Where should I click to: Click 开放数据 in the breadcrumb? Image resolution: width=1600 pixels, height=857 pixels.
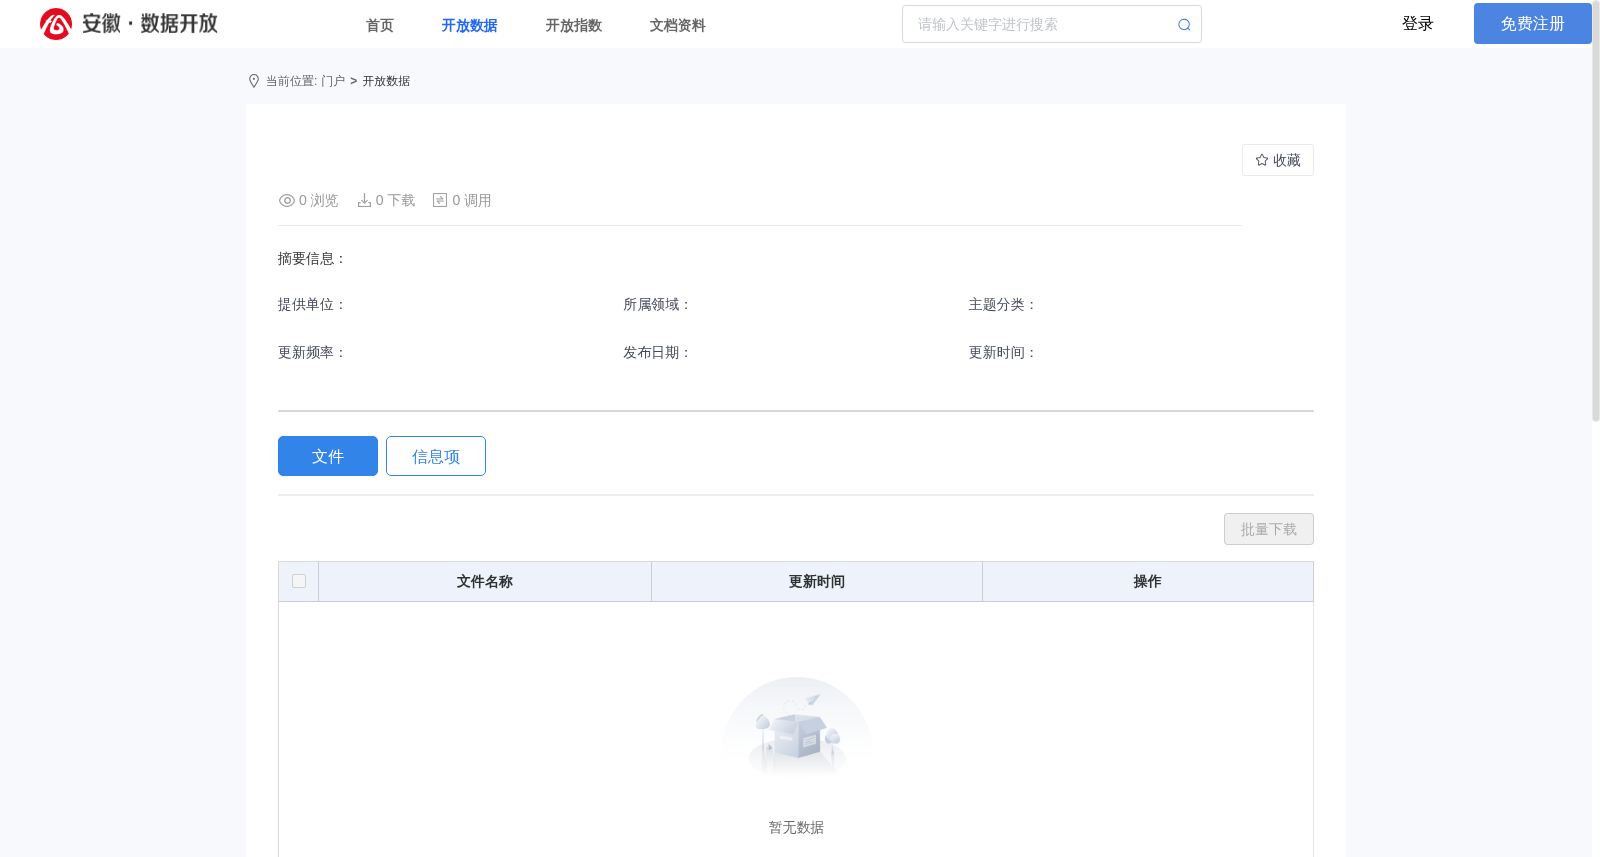click(386, 81)
